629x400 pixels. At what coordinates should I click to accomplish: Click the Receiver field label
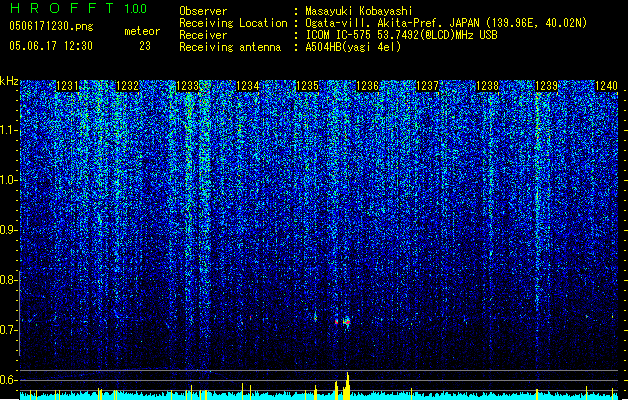coord(203,35)
